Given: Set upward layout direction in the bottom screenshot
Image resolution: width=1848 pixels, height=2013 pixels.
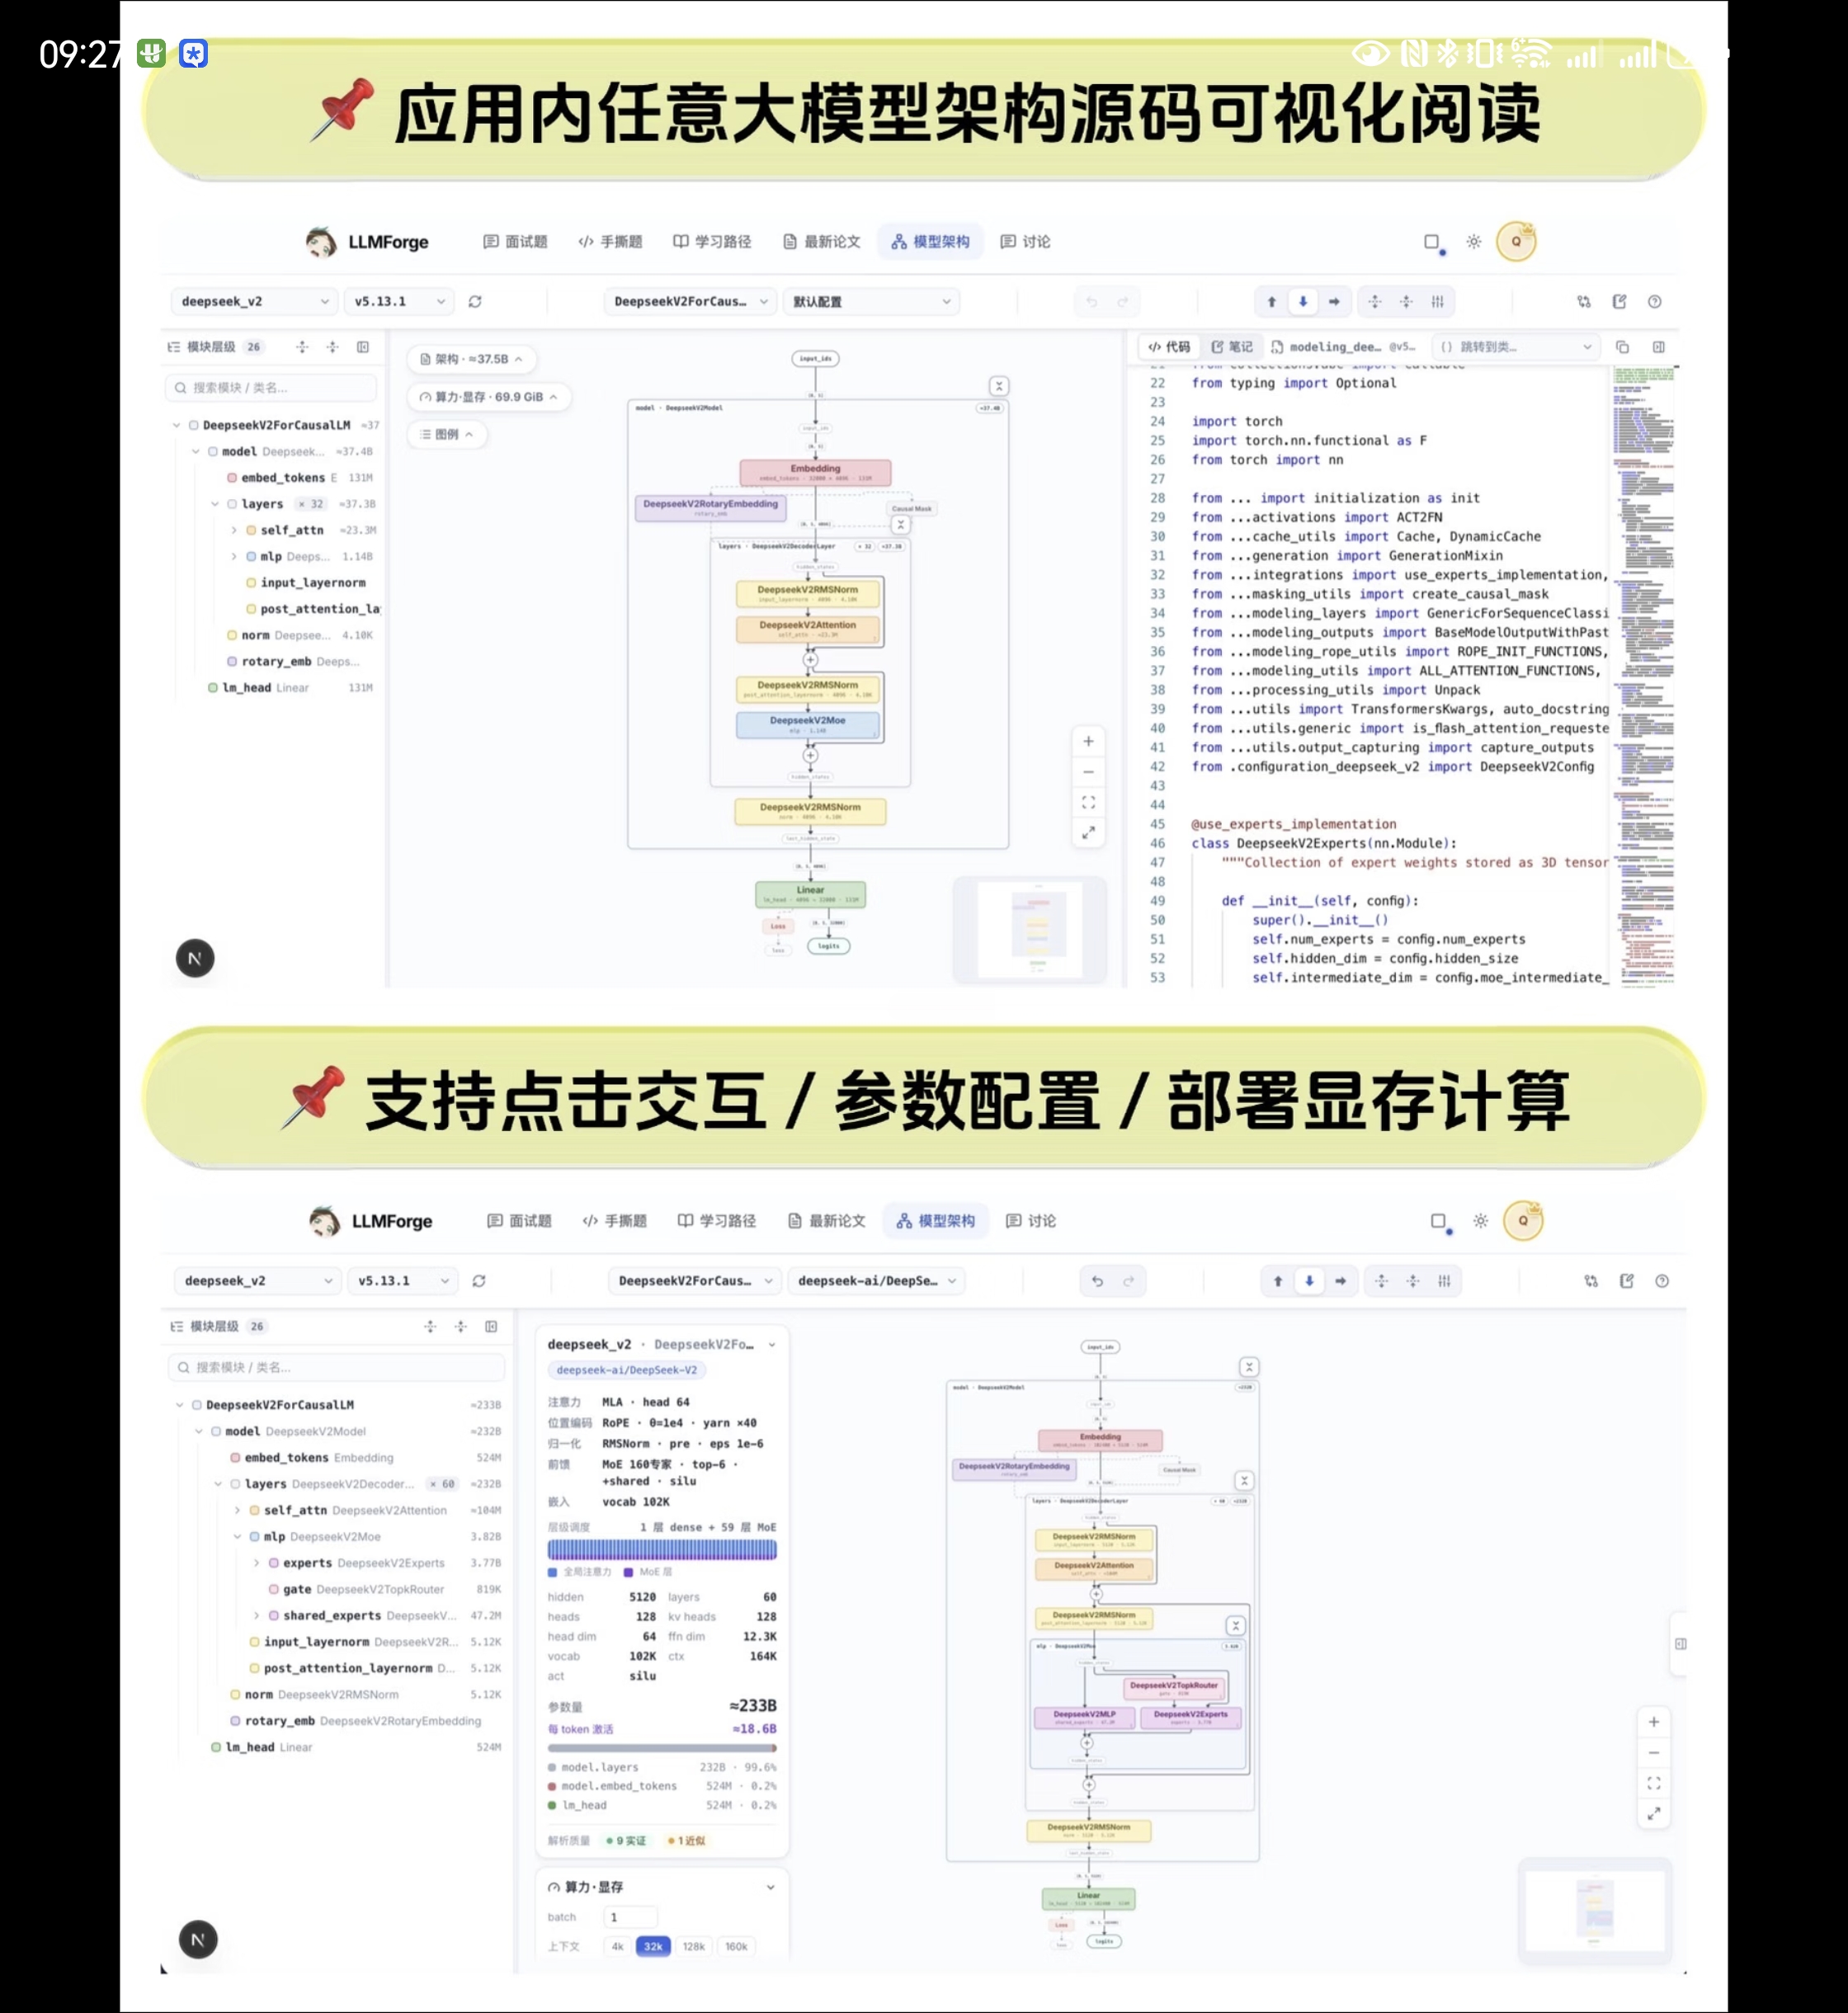Looking at the screenshot, I should (x=1278, y=1281).
